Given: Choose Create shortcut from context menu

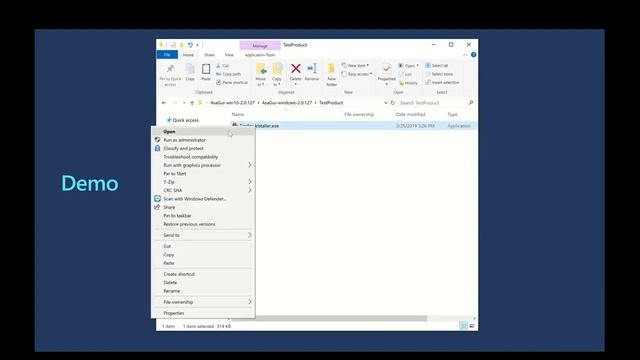Looking at the screenshot, I should pos(203,274).
